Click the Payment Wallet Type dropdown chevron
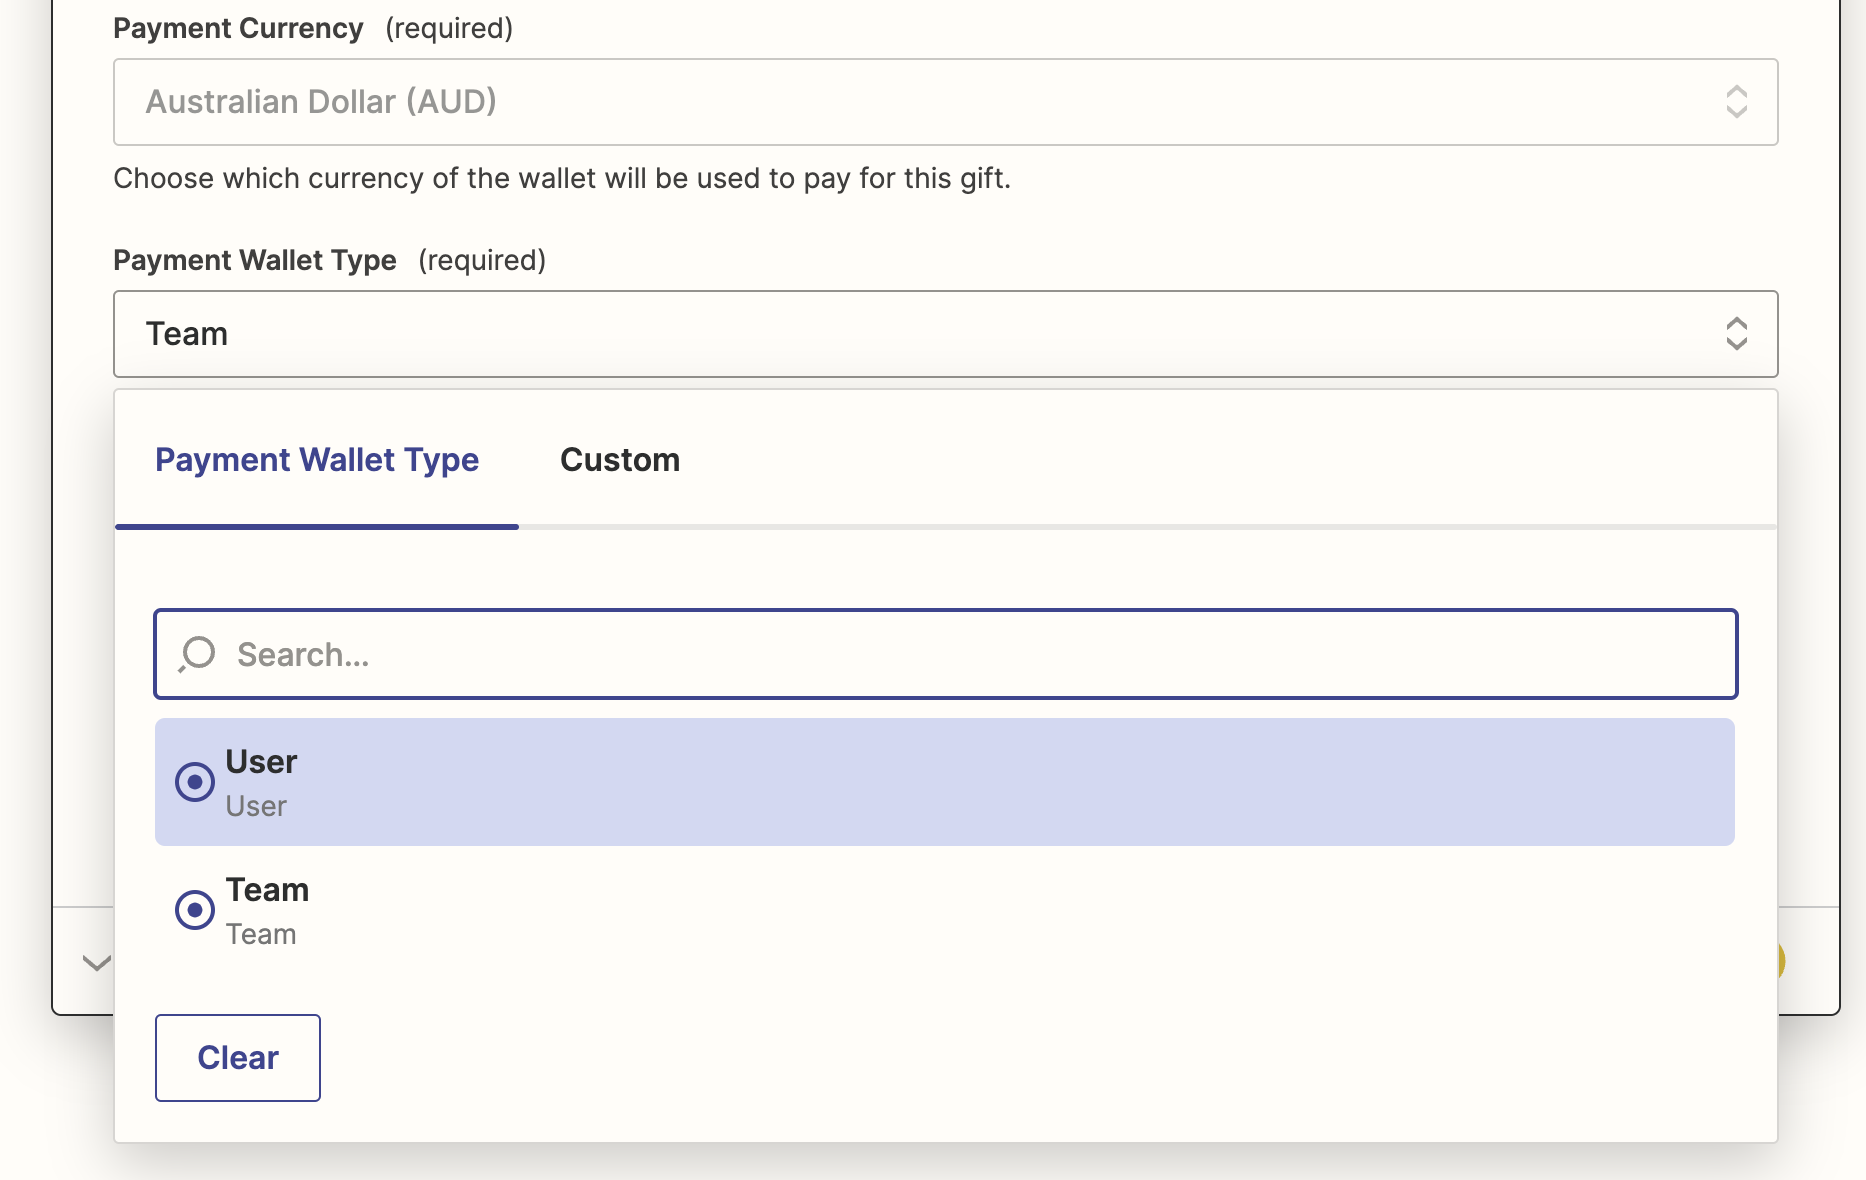1866x1180 pixels. pyautogui.click(x=1738, y=334)
